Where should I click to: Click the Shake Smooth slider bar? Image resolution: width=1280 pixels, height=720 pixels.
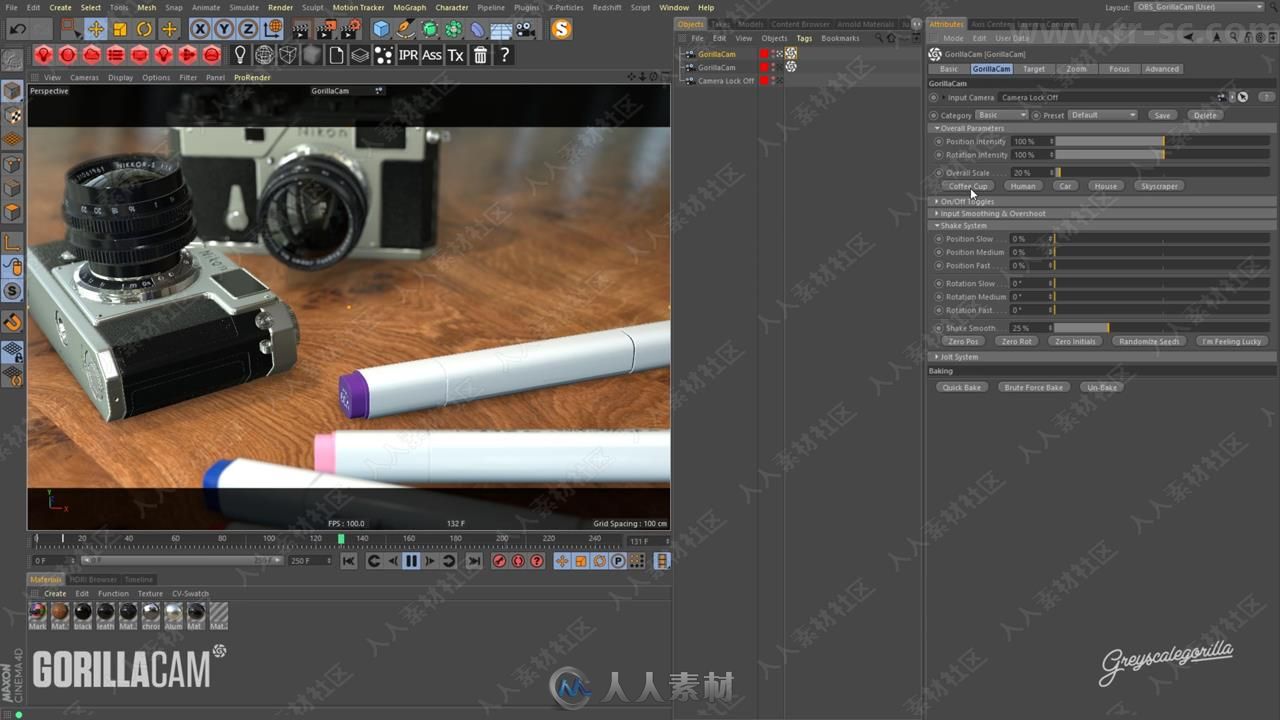[x=1162, y=328]
